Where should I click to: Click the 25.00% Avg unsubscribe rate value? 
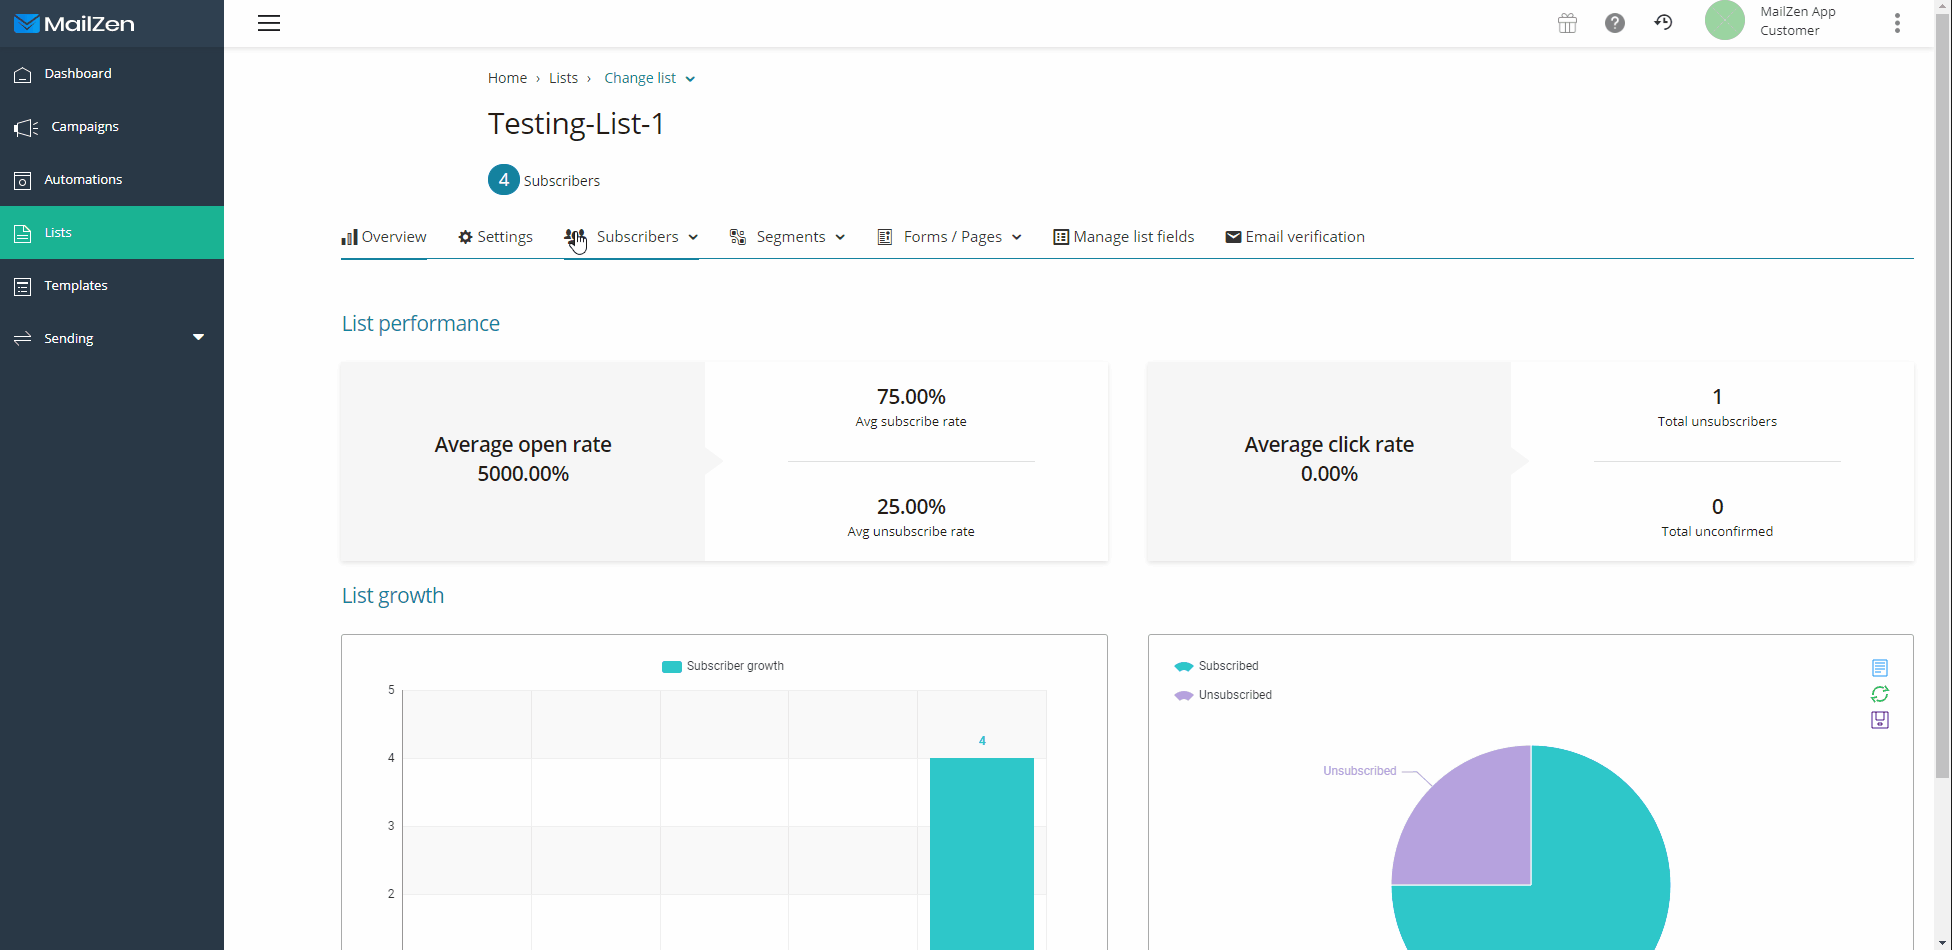[911, 507]
